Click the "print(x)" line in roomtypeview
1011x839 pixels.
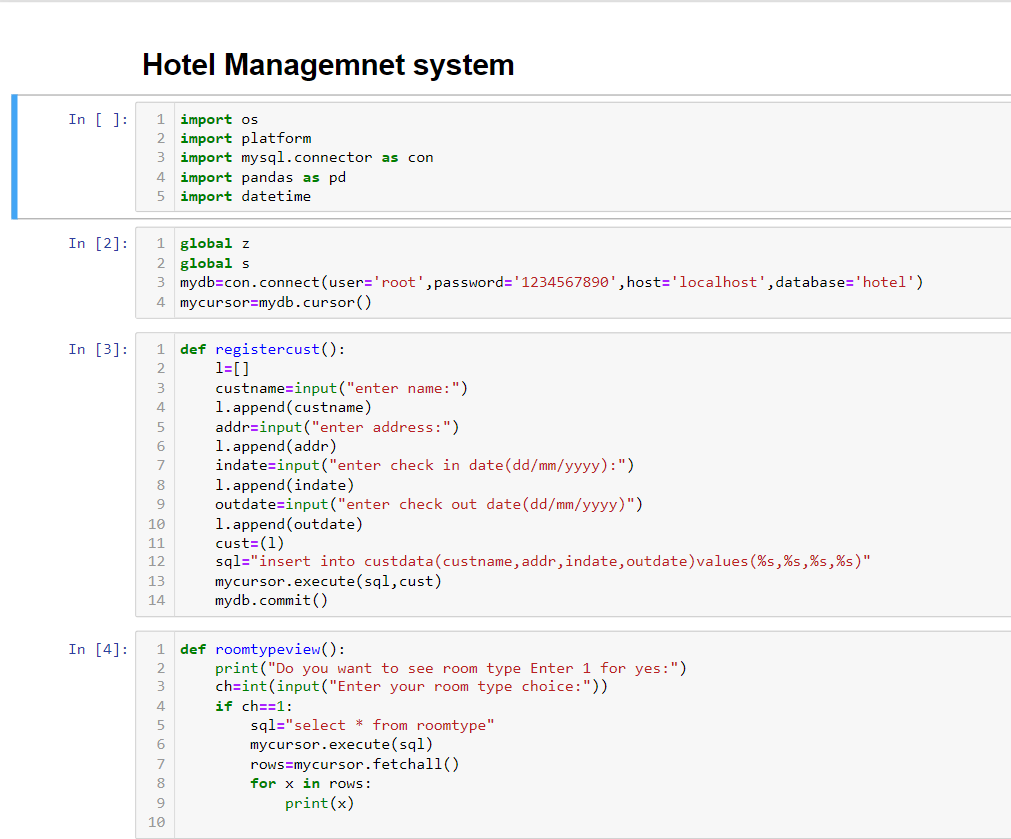coord(319,803)
